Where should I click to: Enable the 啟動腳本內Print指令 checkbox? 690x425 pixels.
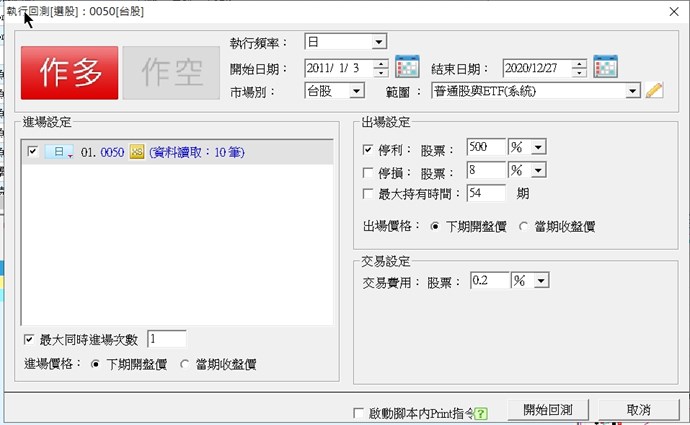pyautogui.click(x=359, y=413)
